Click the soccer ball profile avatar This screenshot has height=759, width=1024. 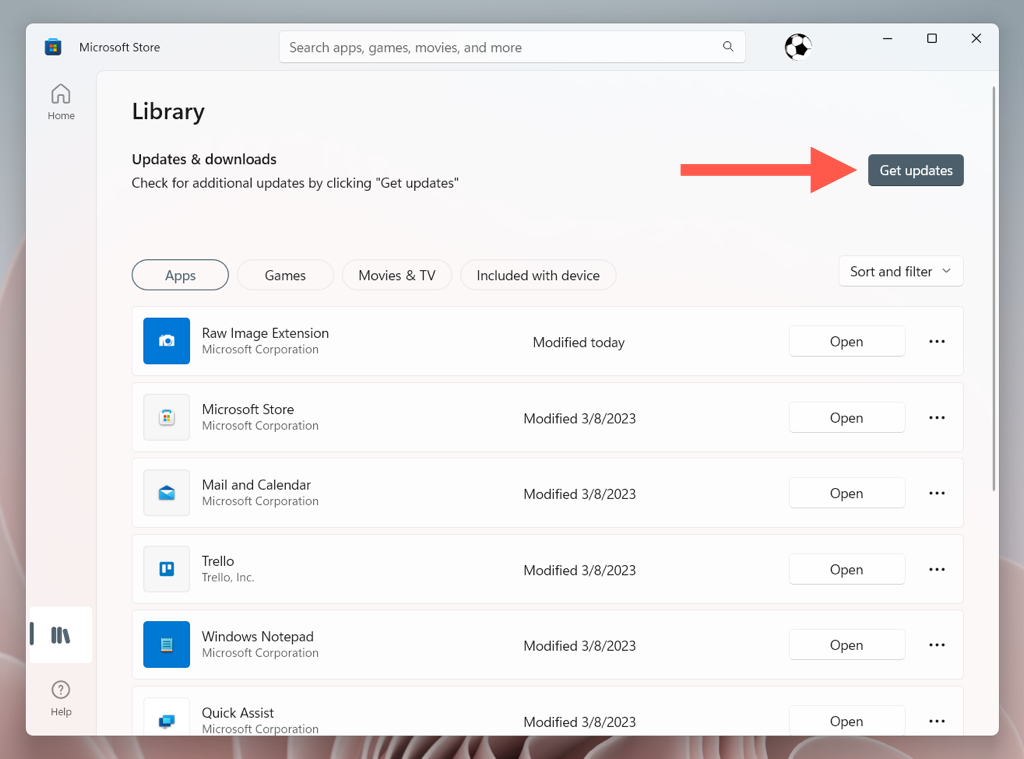pos(797,47)
